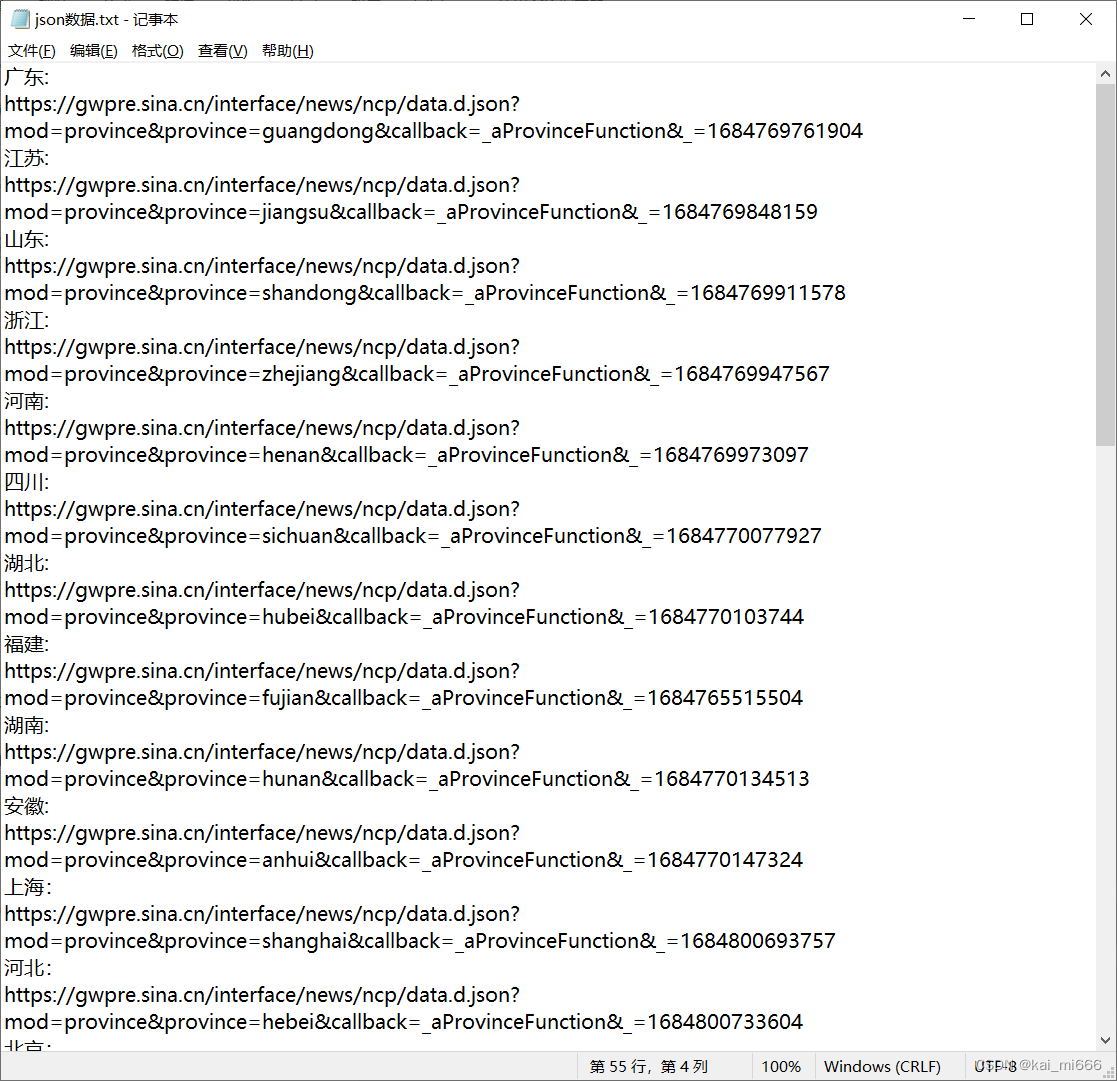Click the line with province=hubei

pyautogui.click(x=404, y=617)
